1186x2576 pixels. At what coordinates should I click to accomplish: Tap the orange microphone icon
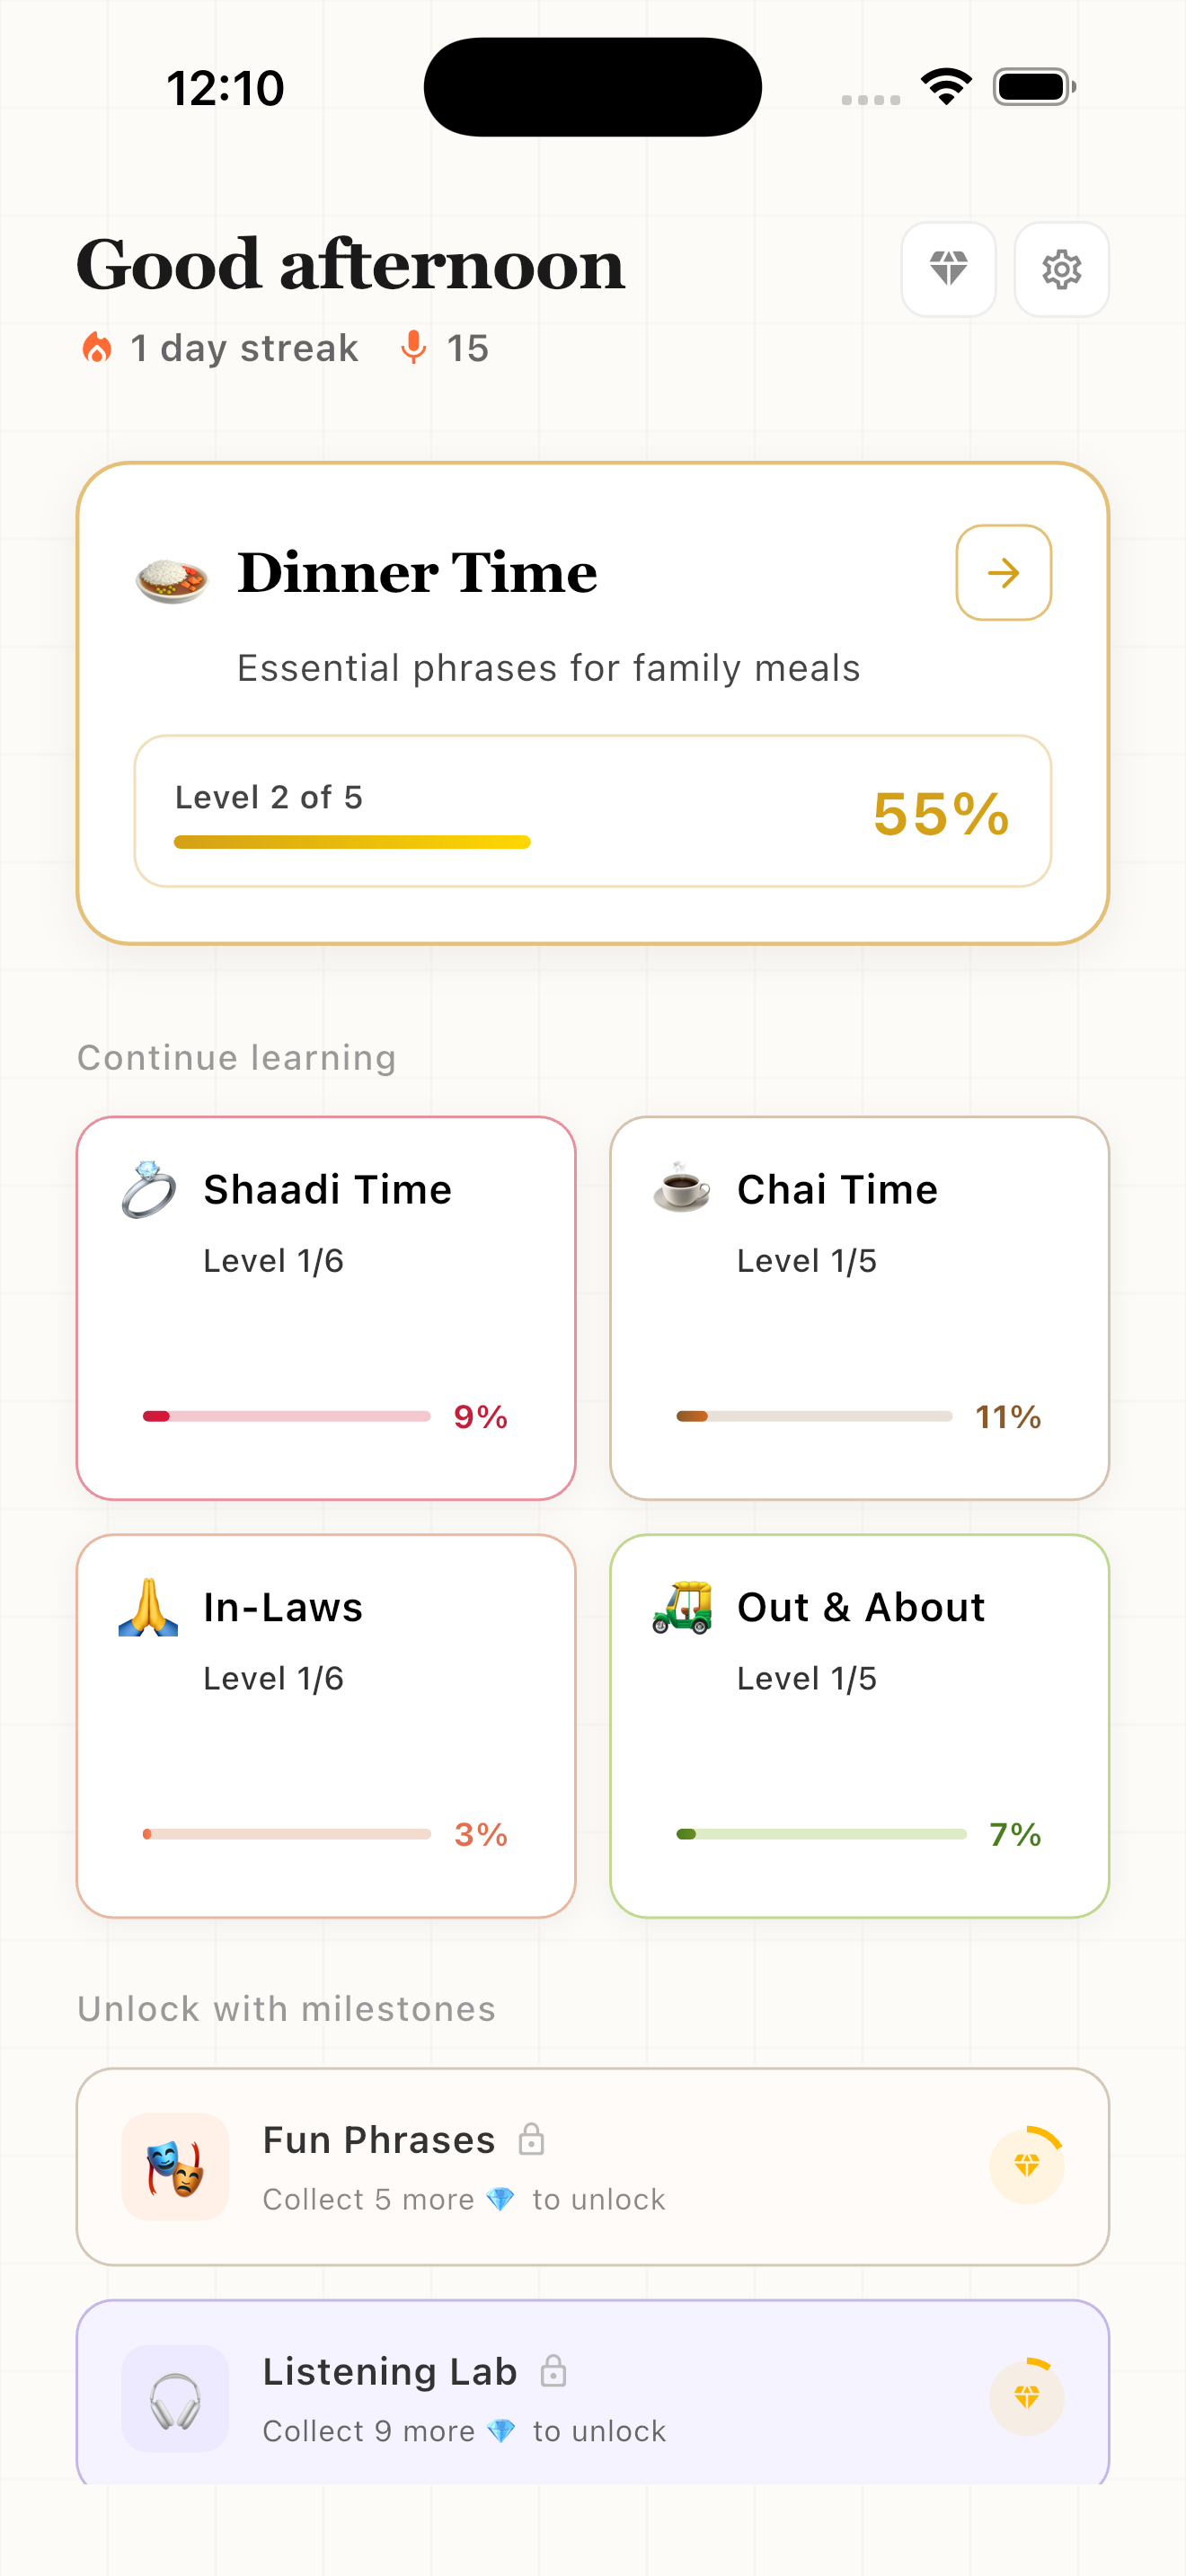(413, 348)
